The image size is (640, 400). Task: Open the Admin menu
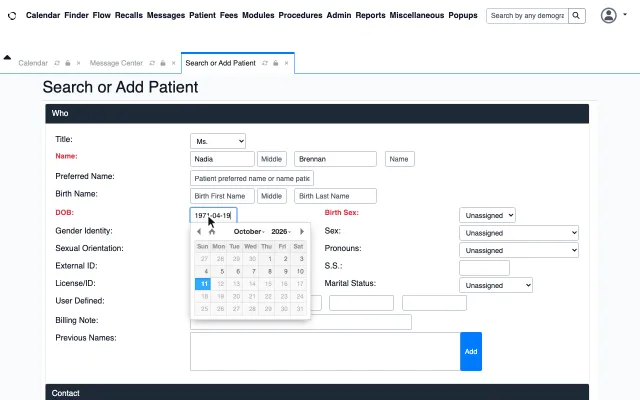tap(339, 15)
